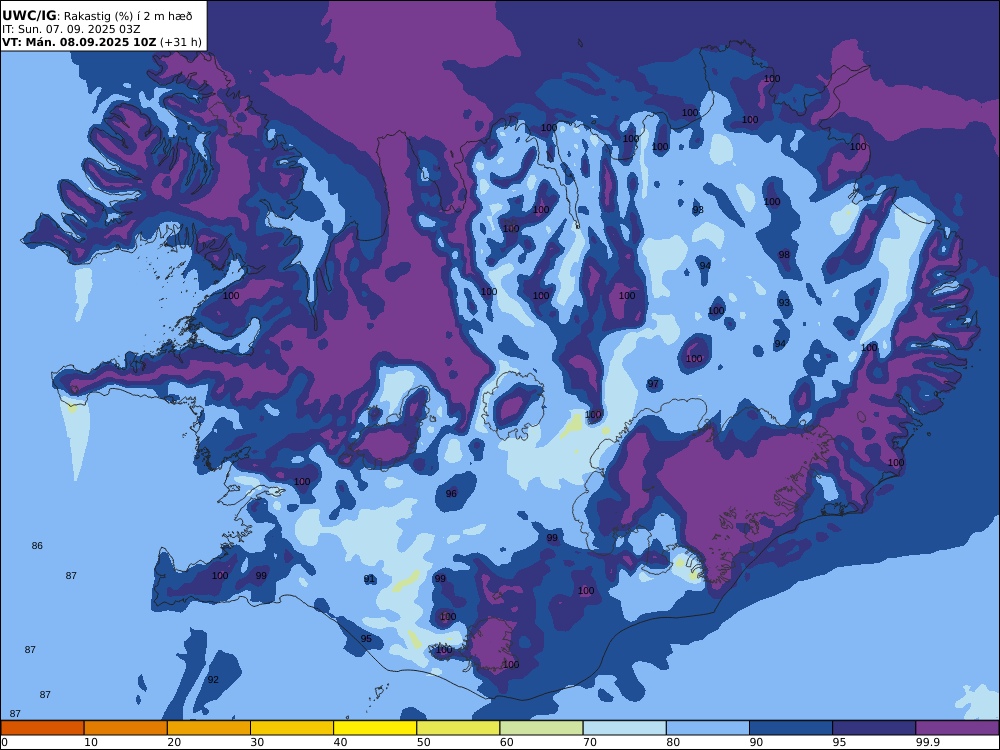Click the legend tick label '70'

[590, 742]
